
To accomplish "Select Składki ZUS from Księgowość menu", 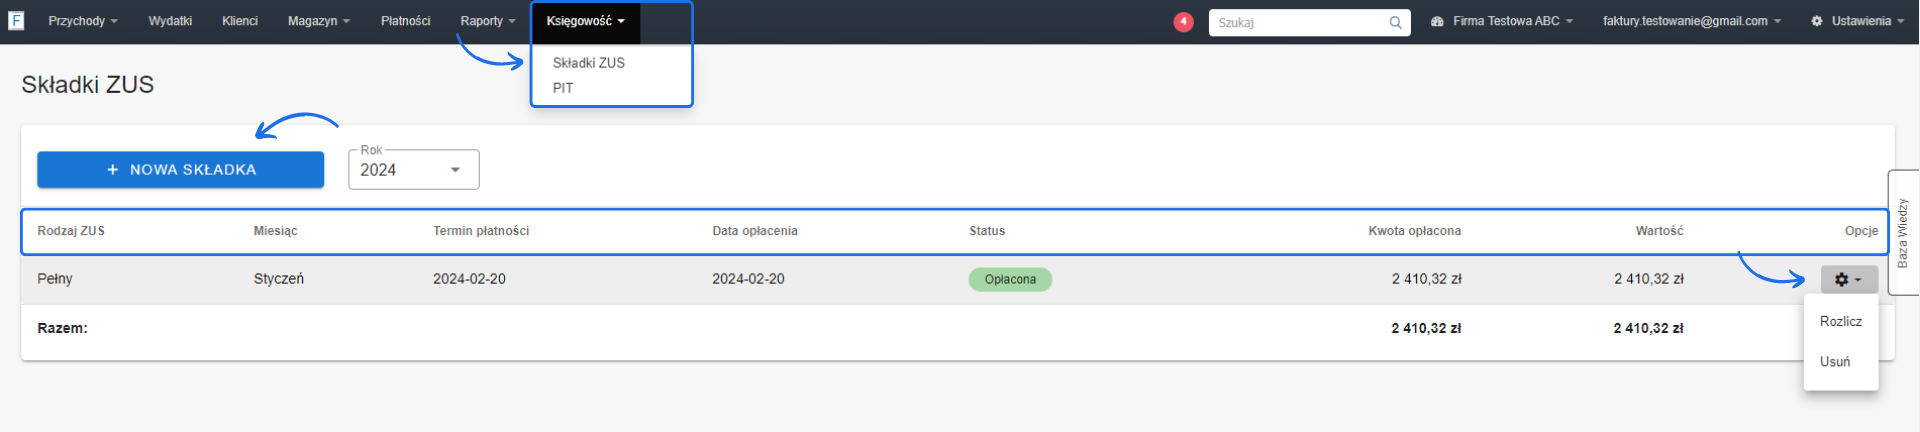I will point(588,63).
